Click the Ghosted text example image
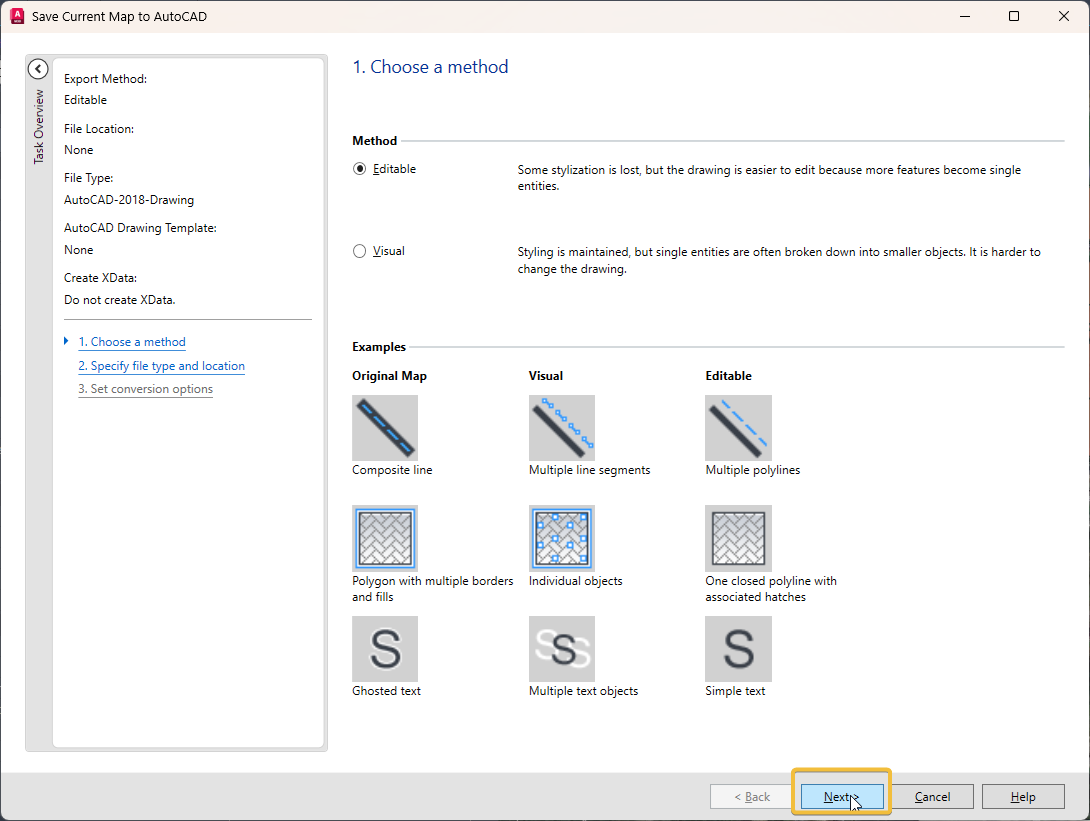Image resolution: width=1090 pixels, height=821 pixels. (385, 649)
